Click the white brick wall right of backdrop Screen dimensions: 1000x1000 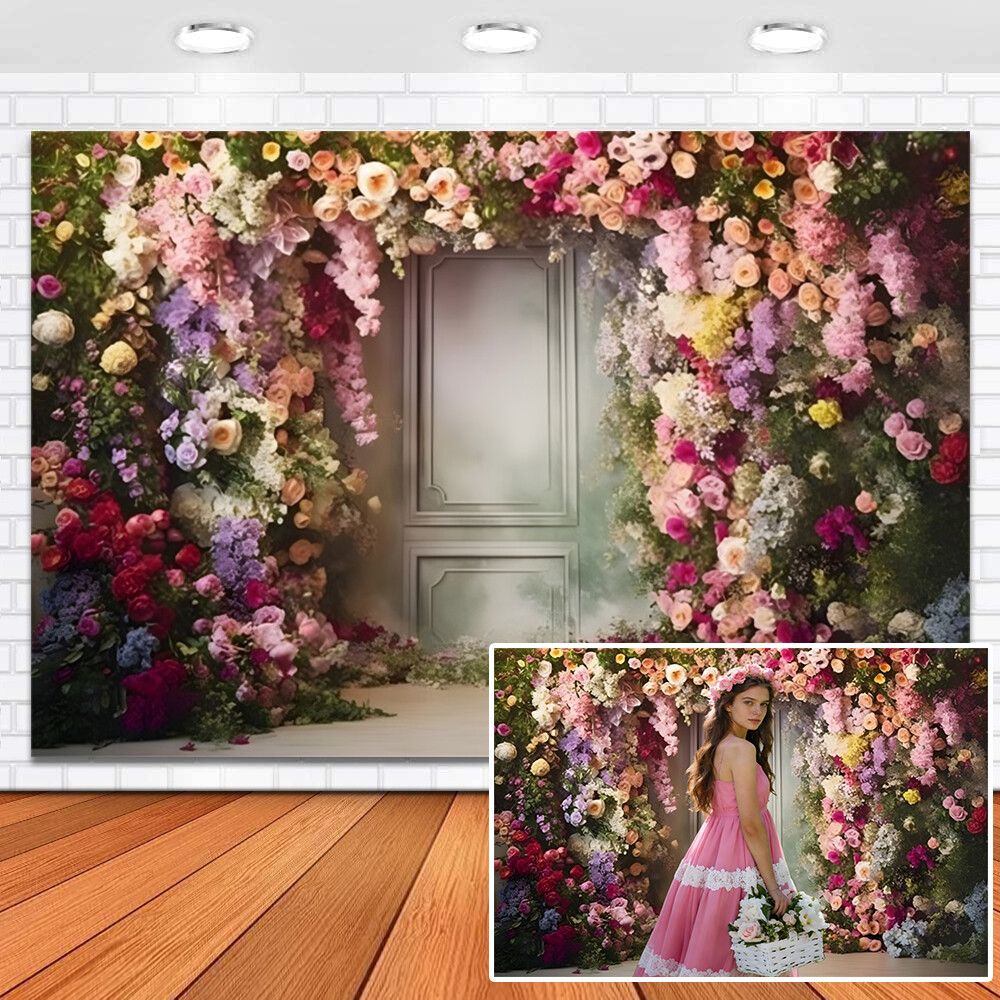(x=984, y=400)
